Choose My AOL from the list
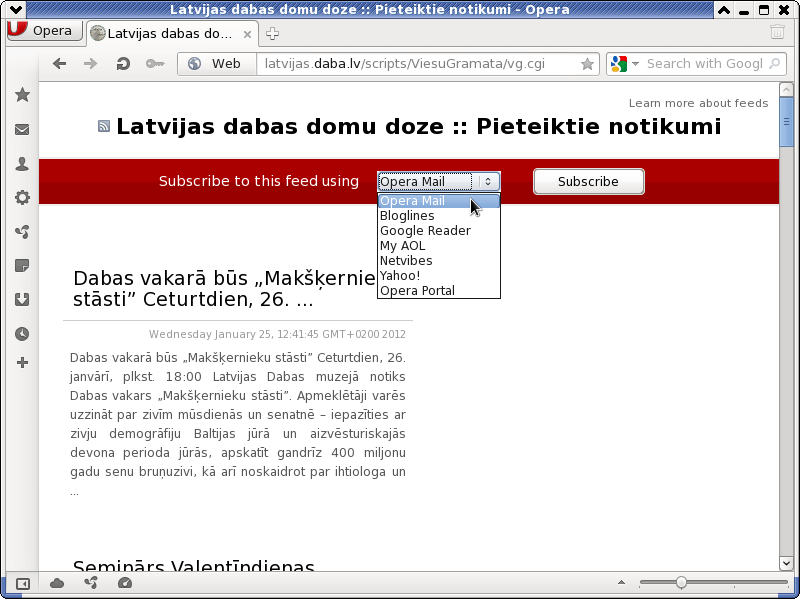The image size is (800, 599). (x=439, y=246)
